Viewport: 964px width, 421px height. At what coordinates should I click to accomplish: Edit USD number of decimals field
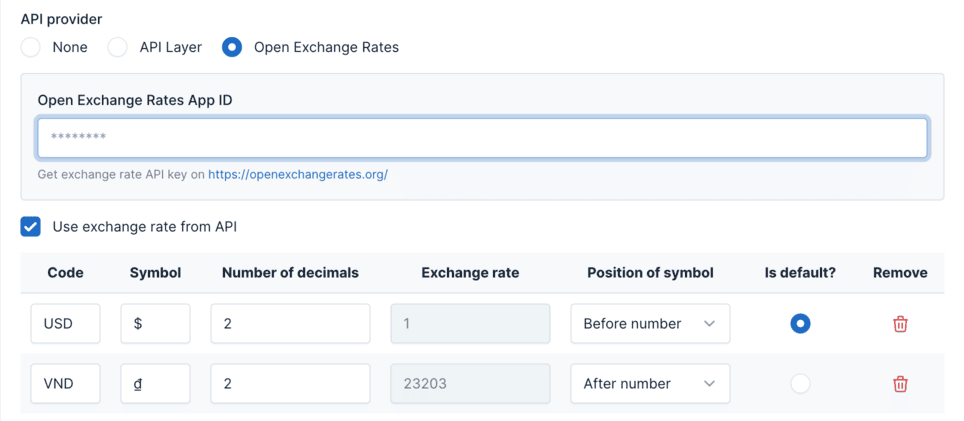coord(290,323)
